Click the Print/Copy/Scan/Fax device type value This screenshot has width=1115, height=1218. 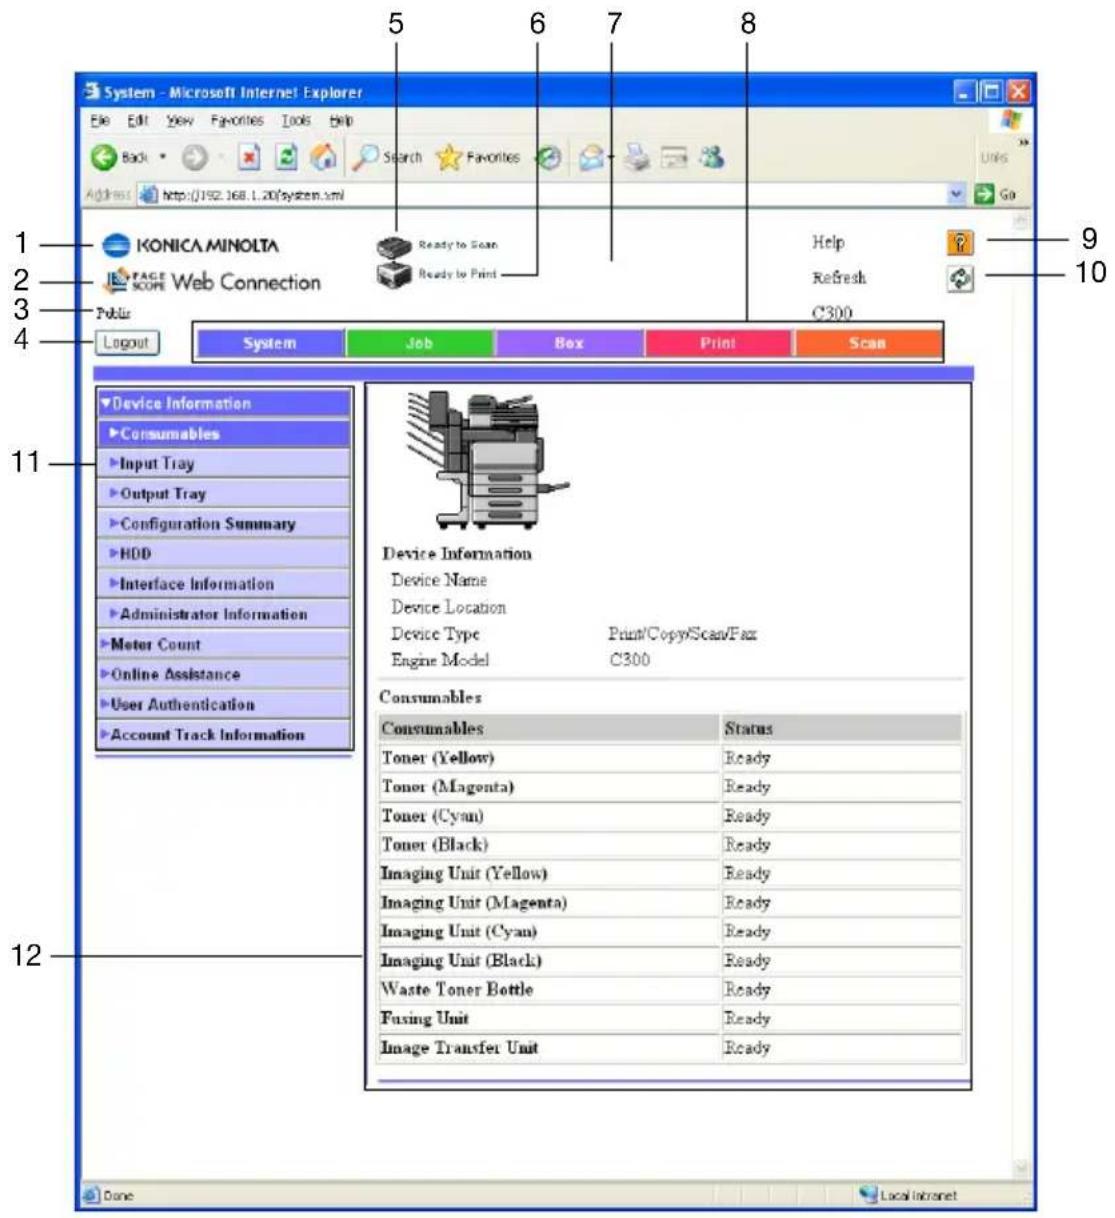pyautogui.click(x=682, y=634)
